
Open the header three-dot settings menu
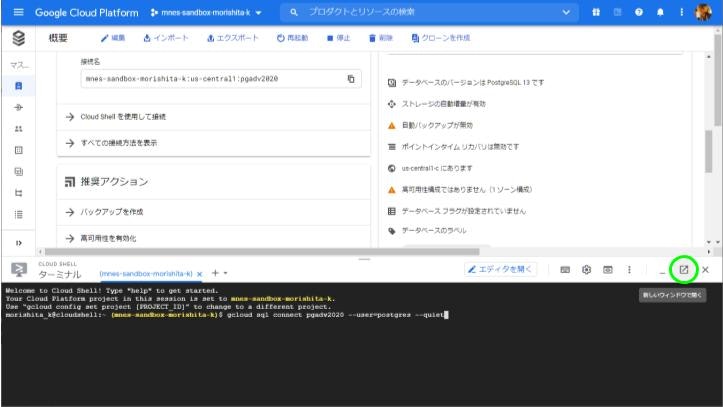682,12
